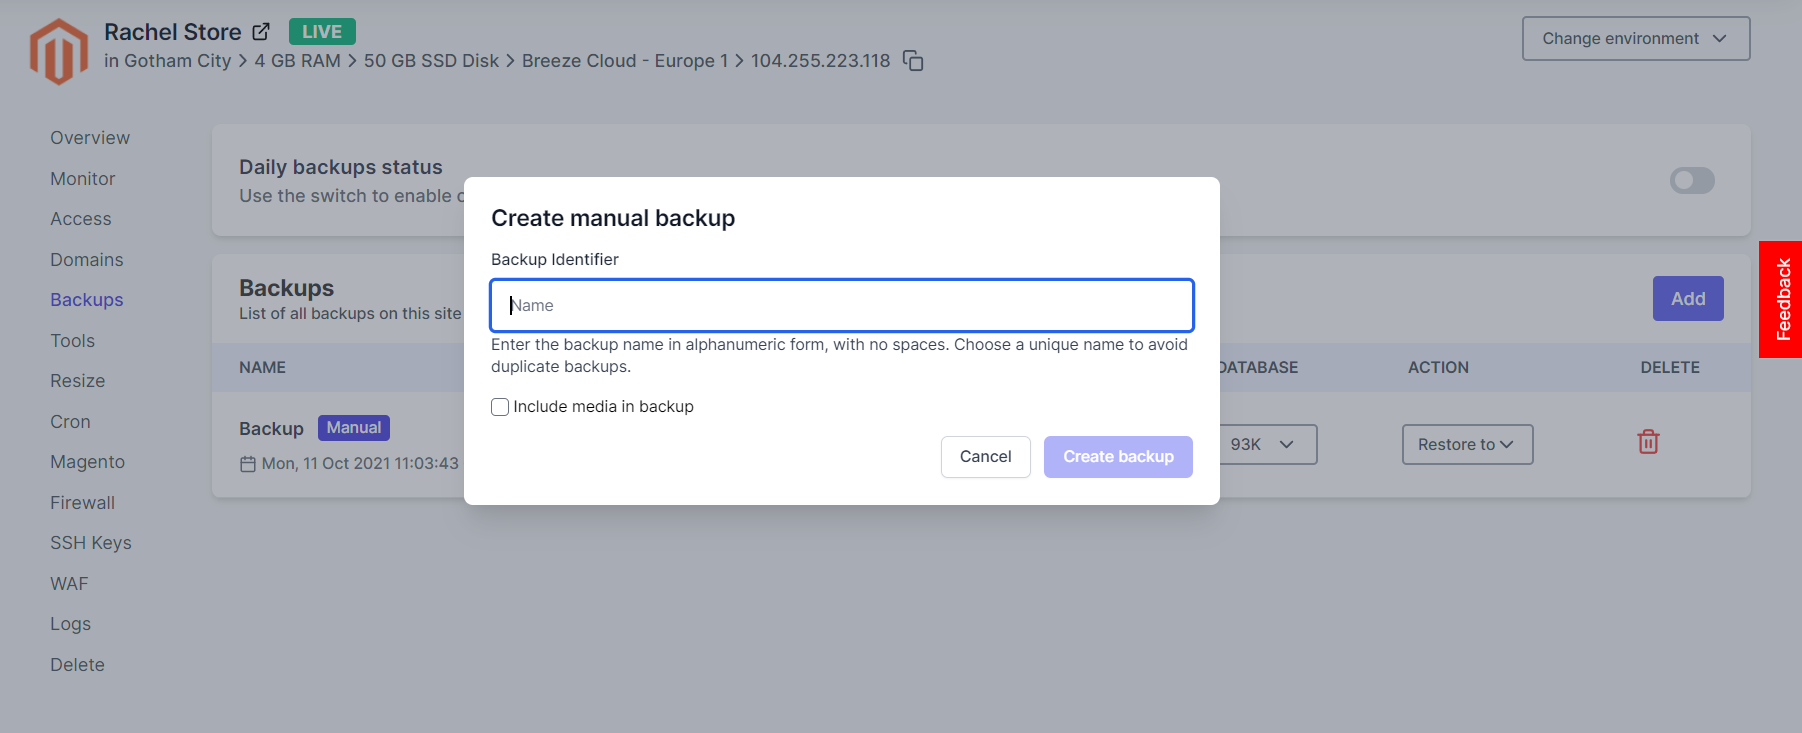
Task: Go to SSH Keys
Action: point(91,543)
